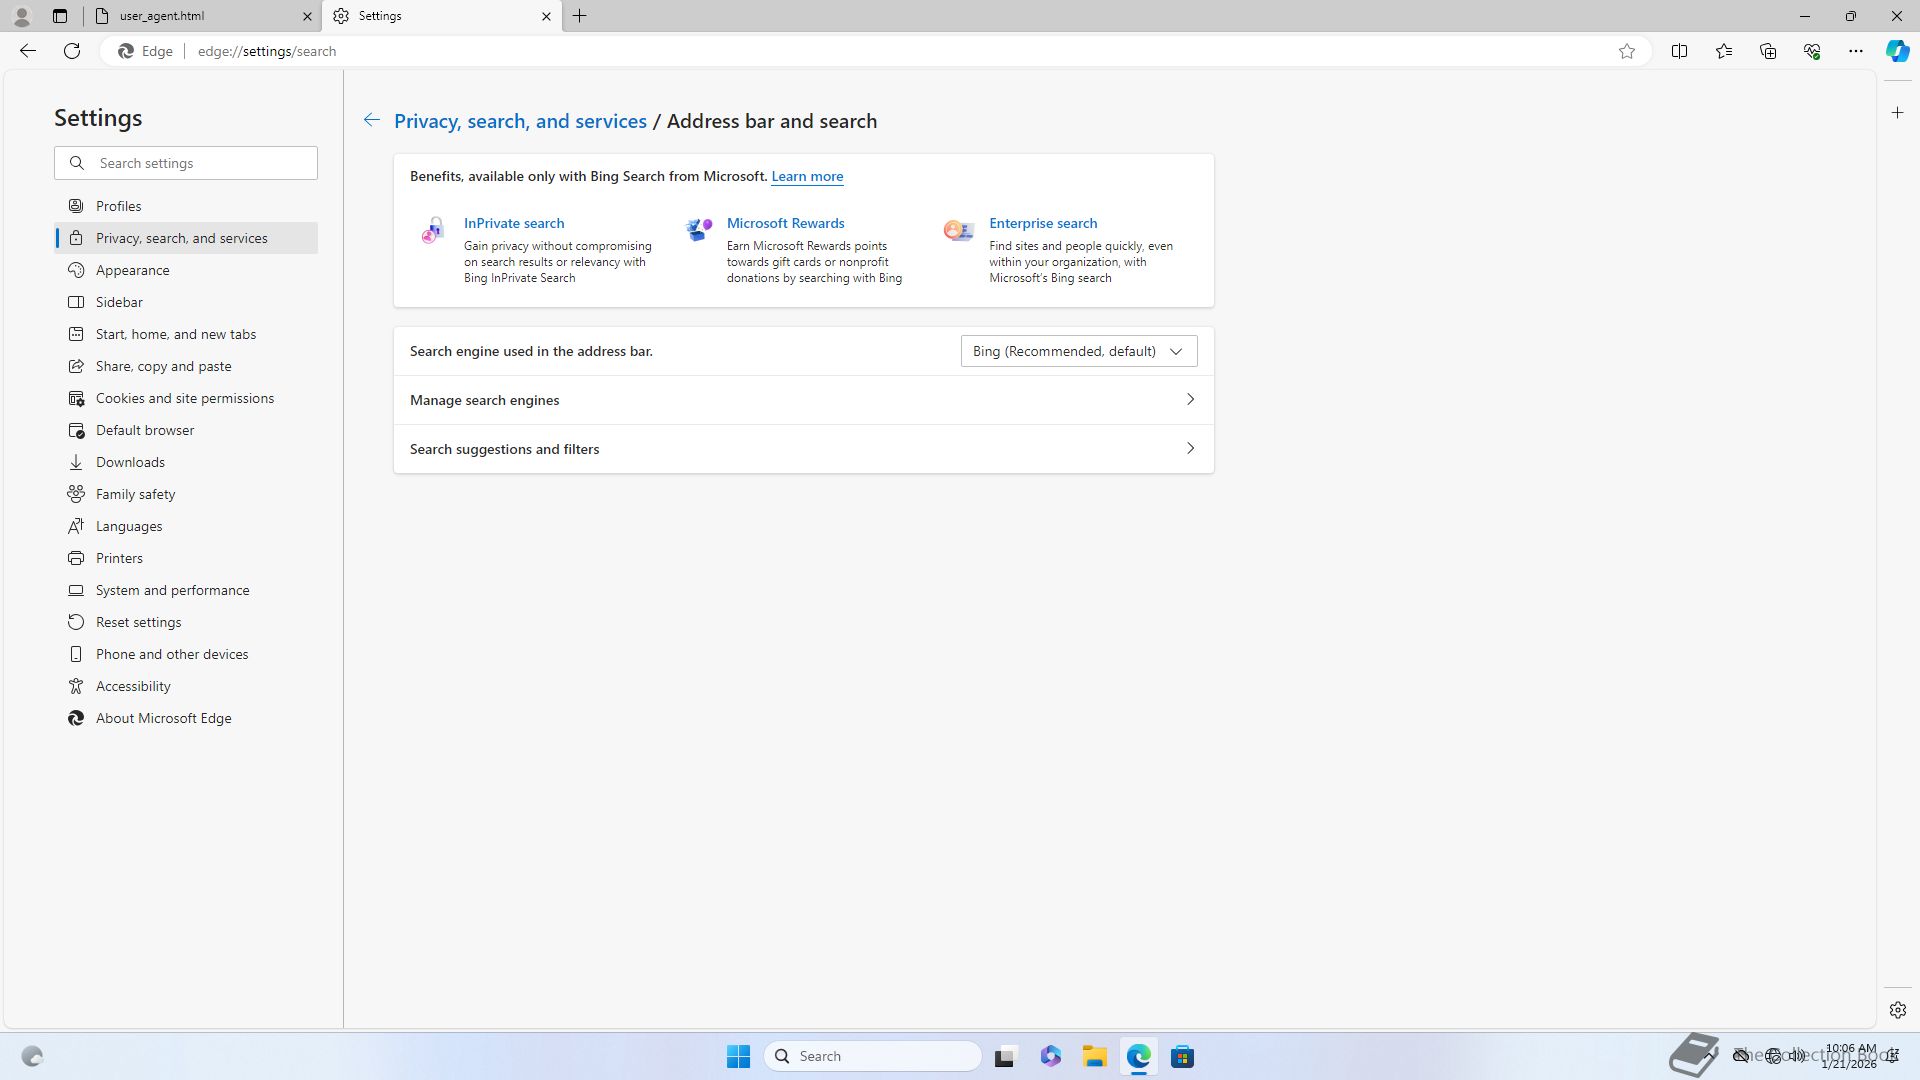The height and width of the screenshot is (1080, 1920).
Task: Click the Refresh page icon
Action: tap(72, 51)
